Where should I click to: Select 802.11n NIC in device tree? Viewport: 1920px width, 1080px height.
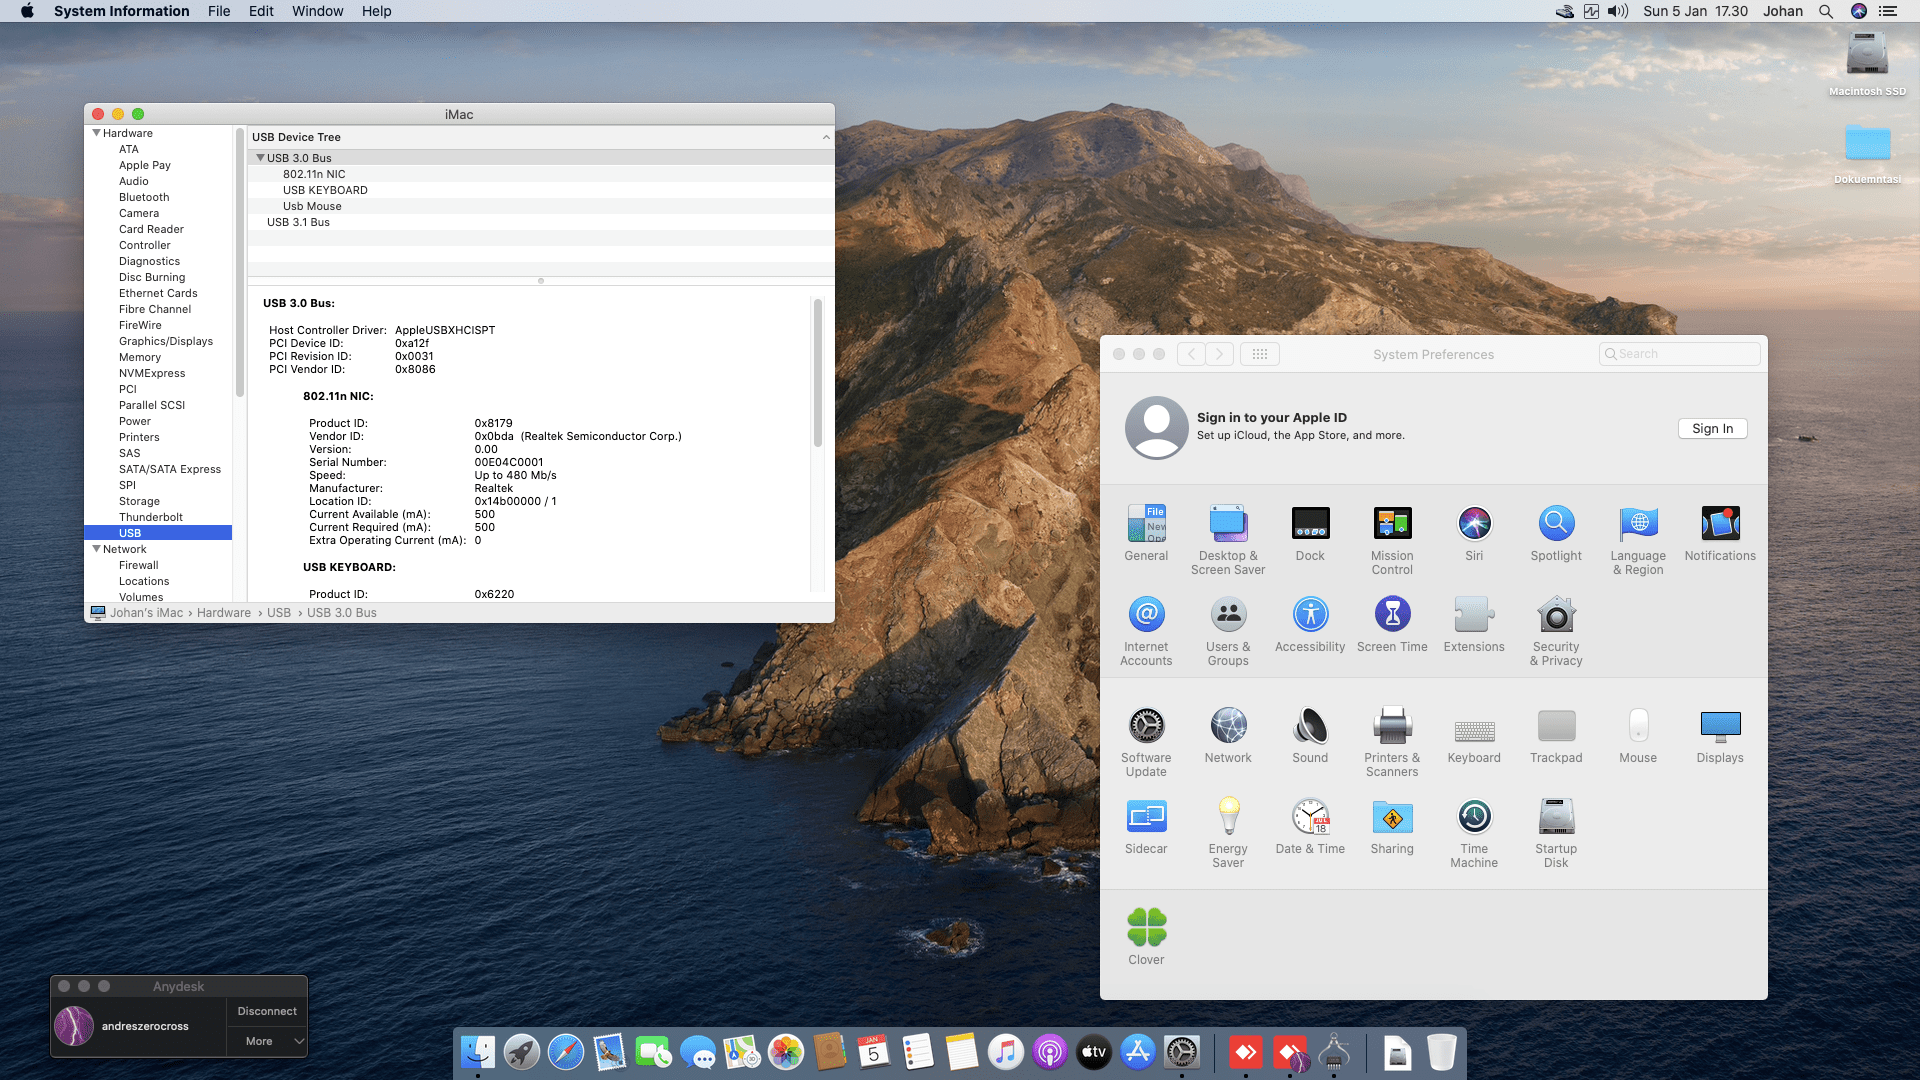(x=314, y=174)
